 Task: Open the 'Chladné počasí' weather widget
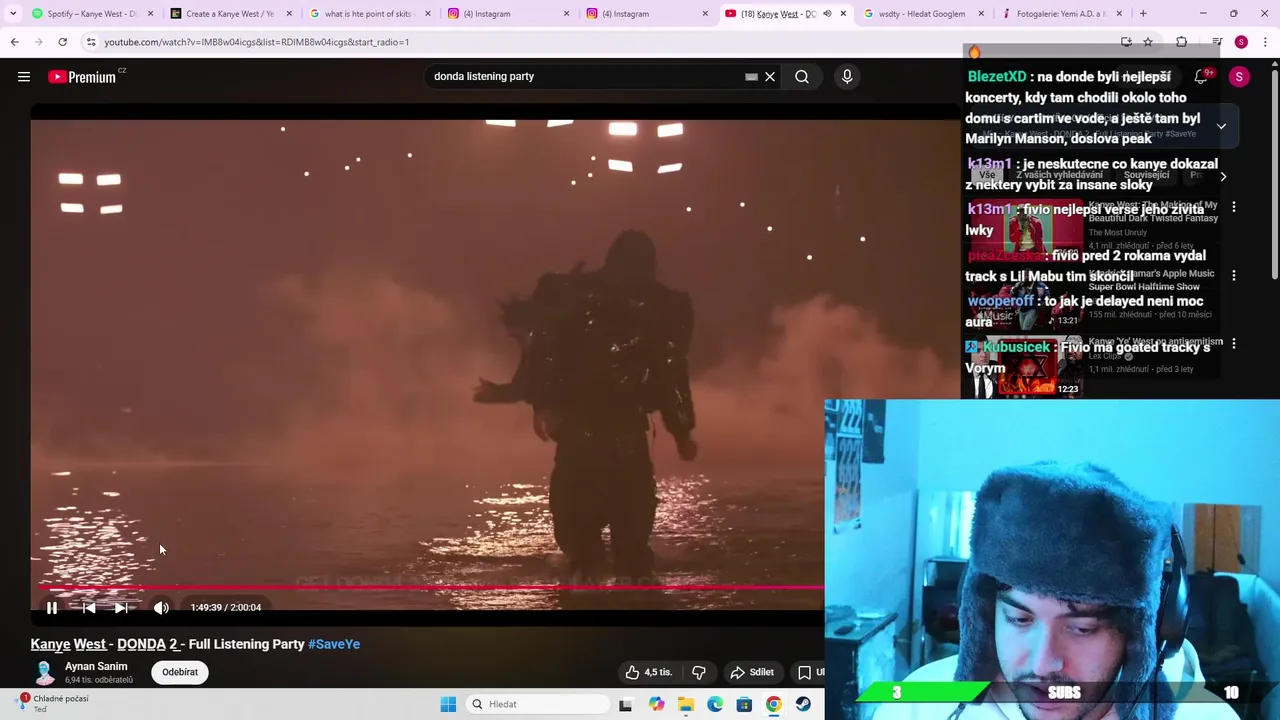coord(55,703)
